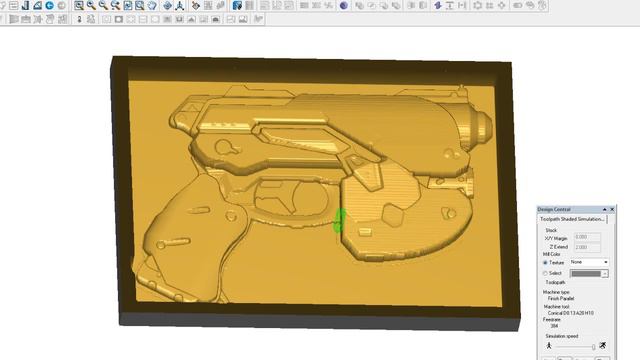
Task: Click the fast running figure speed icon
Action: tap(603, 346)
